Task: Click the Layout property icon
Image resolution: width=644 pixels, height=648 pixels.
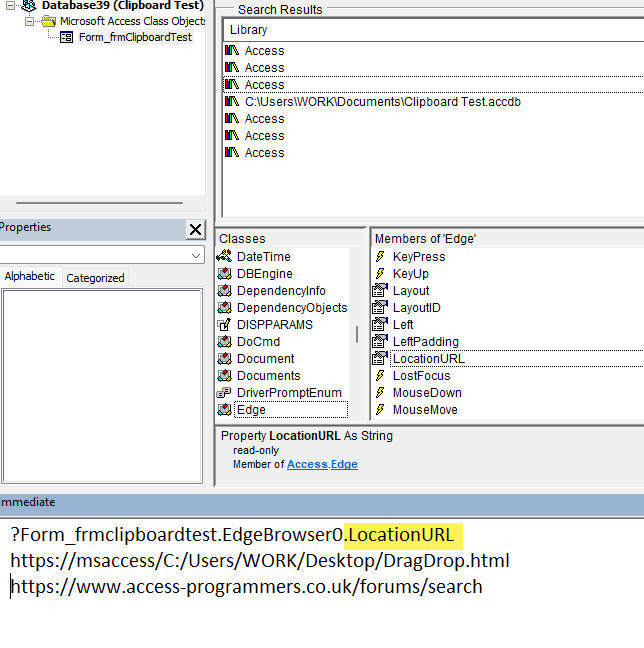Action: click(x=380, y=290)
